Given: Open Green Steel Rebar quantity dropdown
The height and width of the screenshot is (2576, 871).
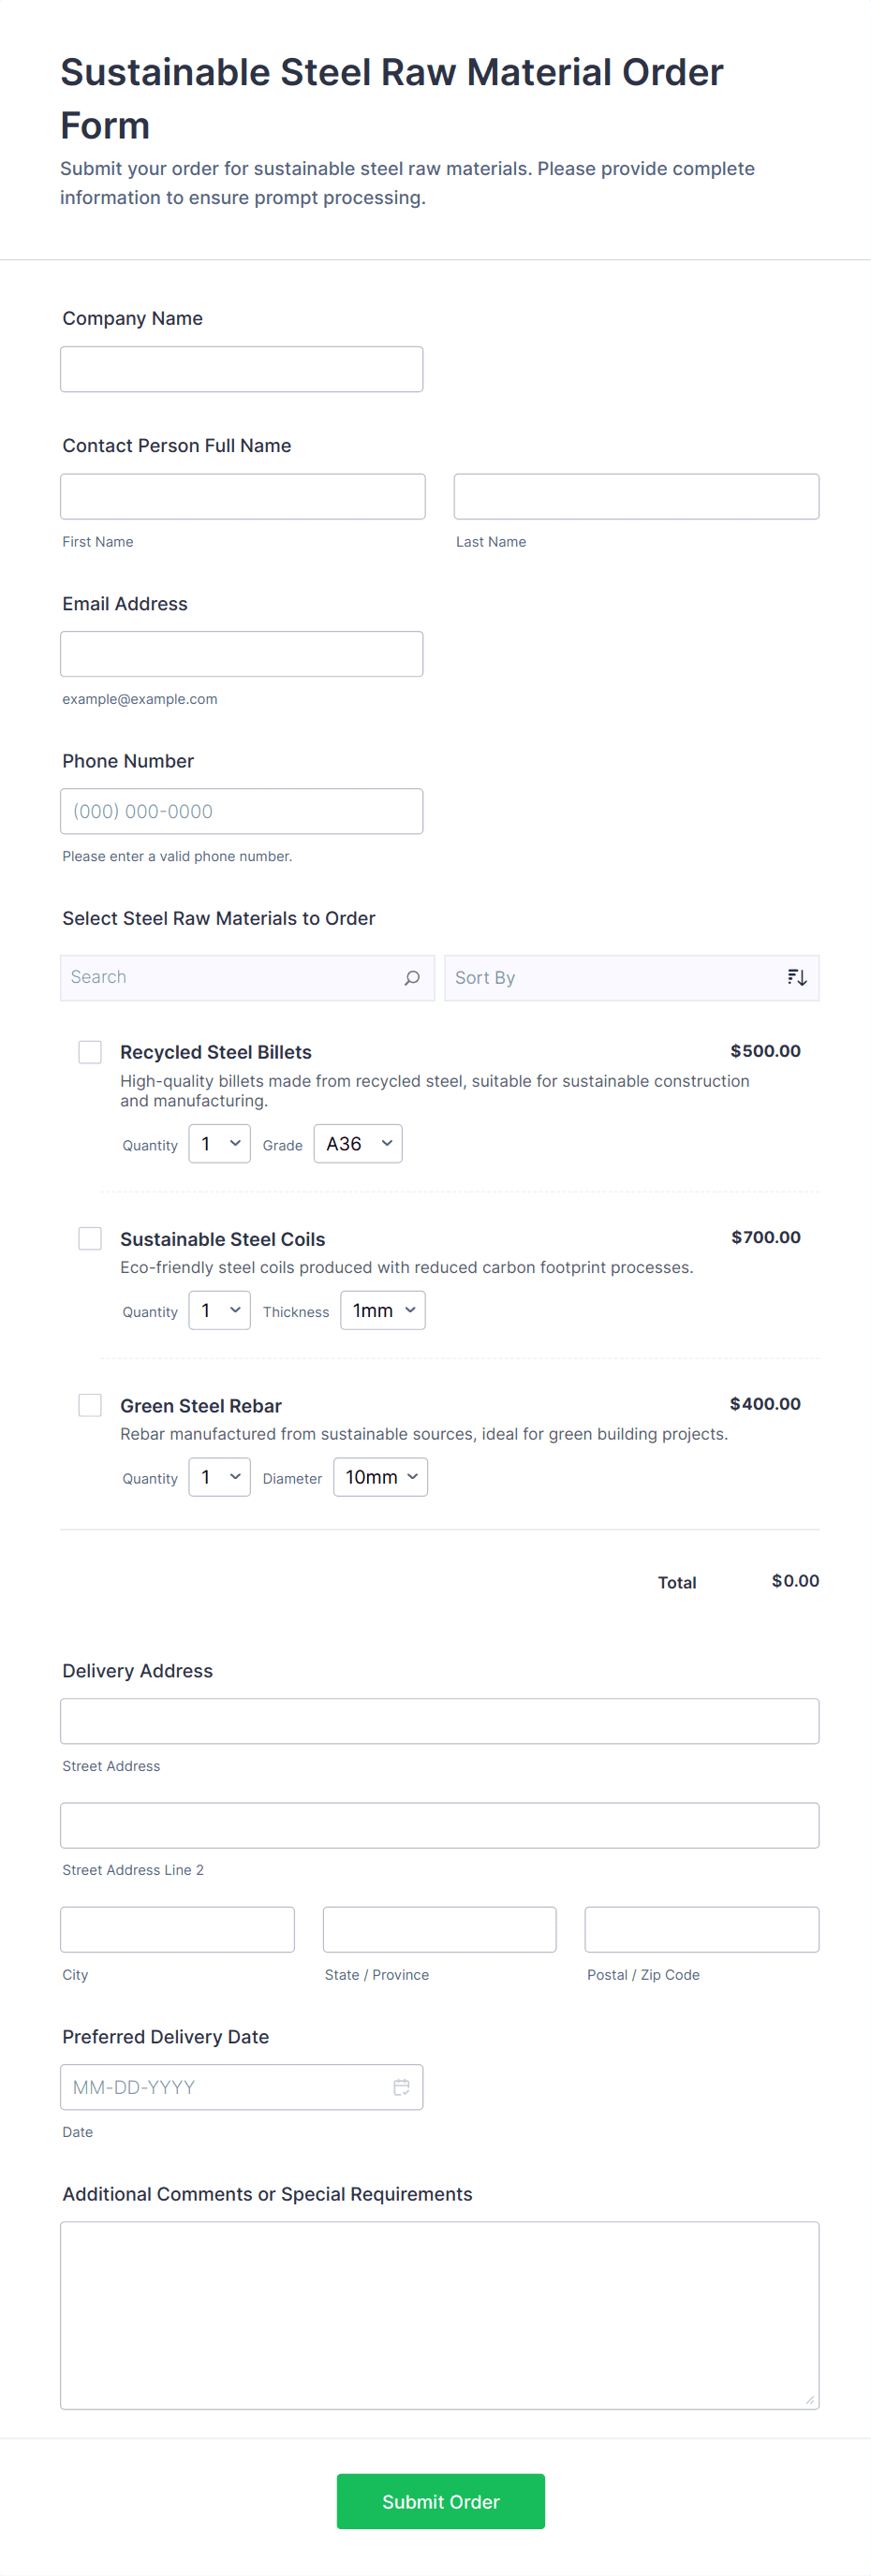Looking at the screenshot, I should 219,1477.
